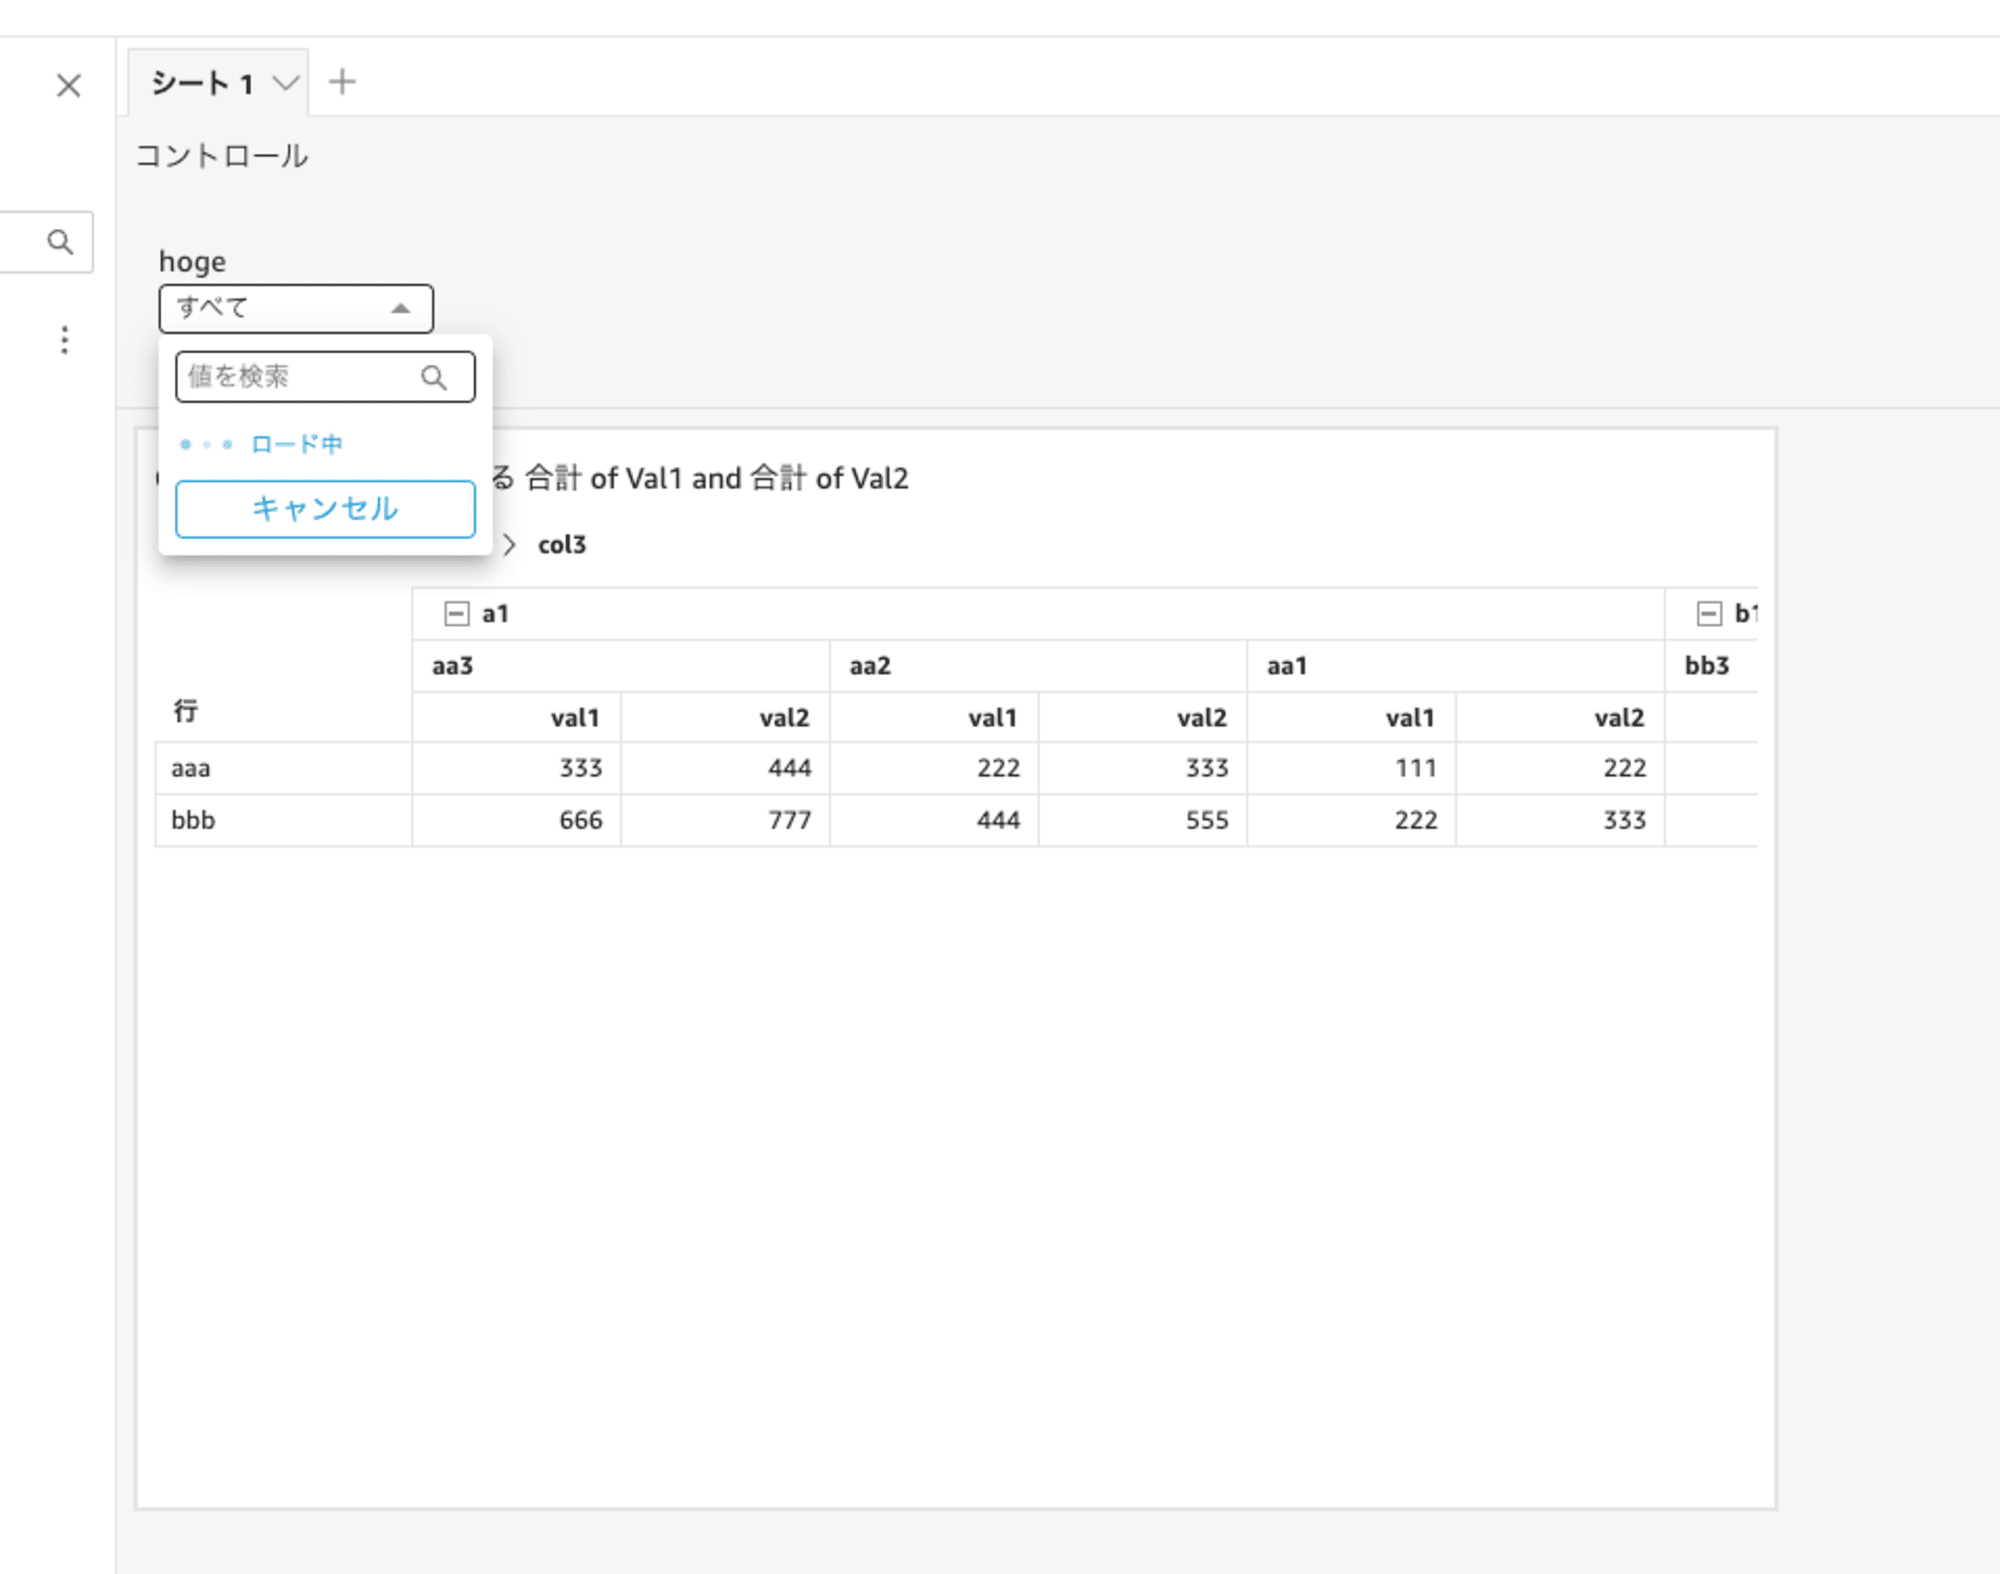2000x1574 pixels.
Task: Click the pivot table title 合計 of Val1
Action: click(x=605, y=478)
